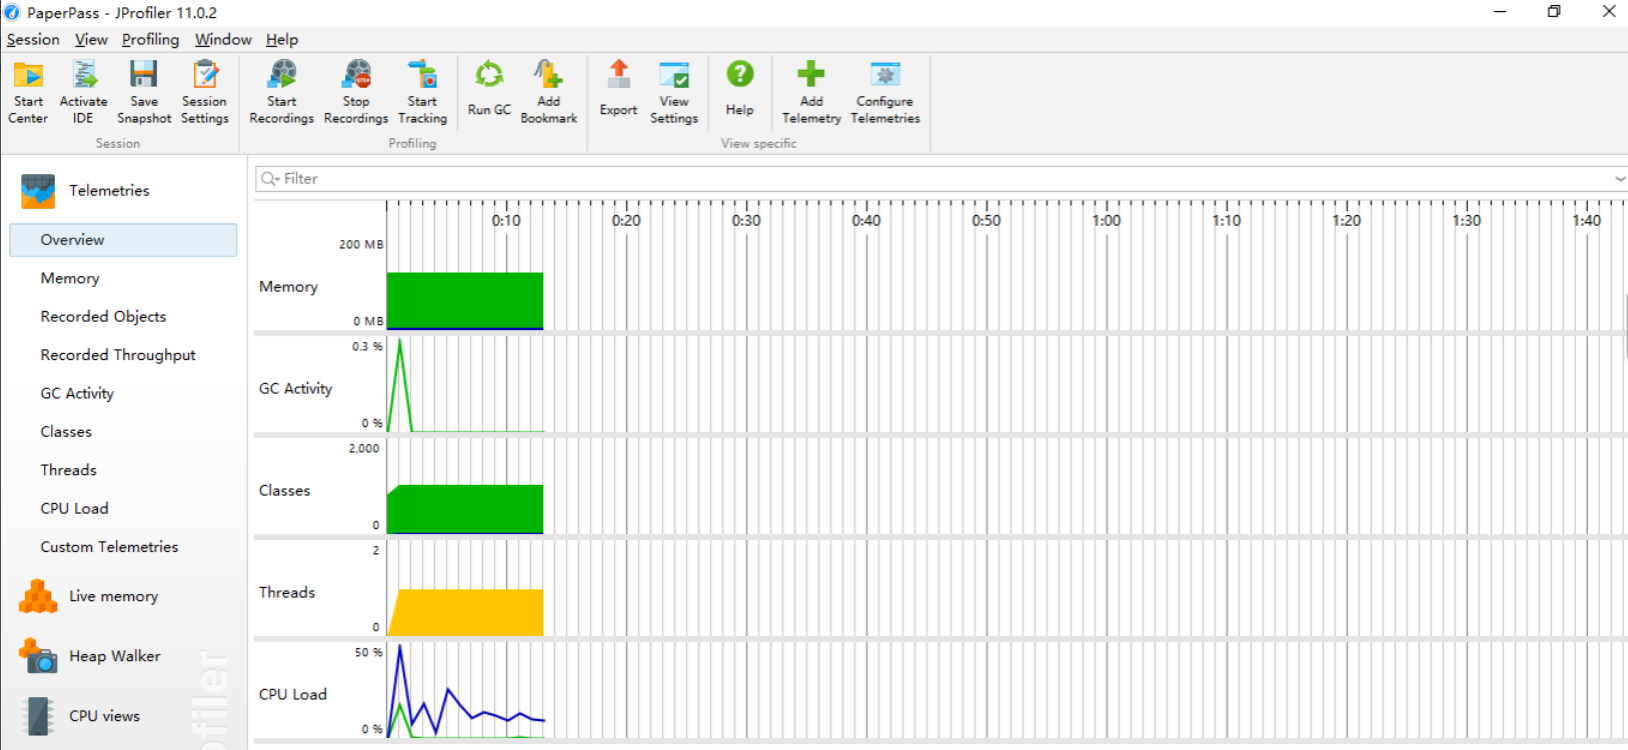
Task: Select Overview in the Telemetries list
Action: click(x=123, y=240)
